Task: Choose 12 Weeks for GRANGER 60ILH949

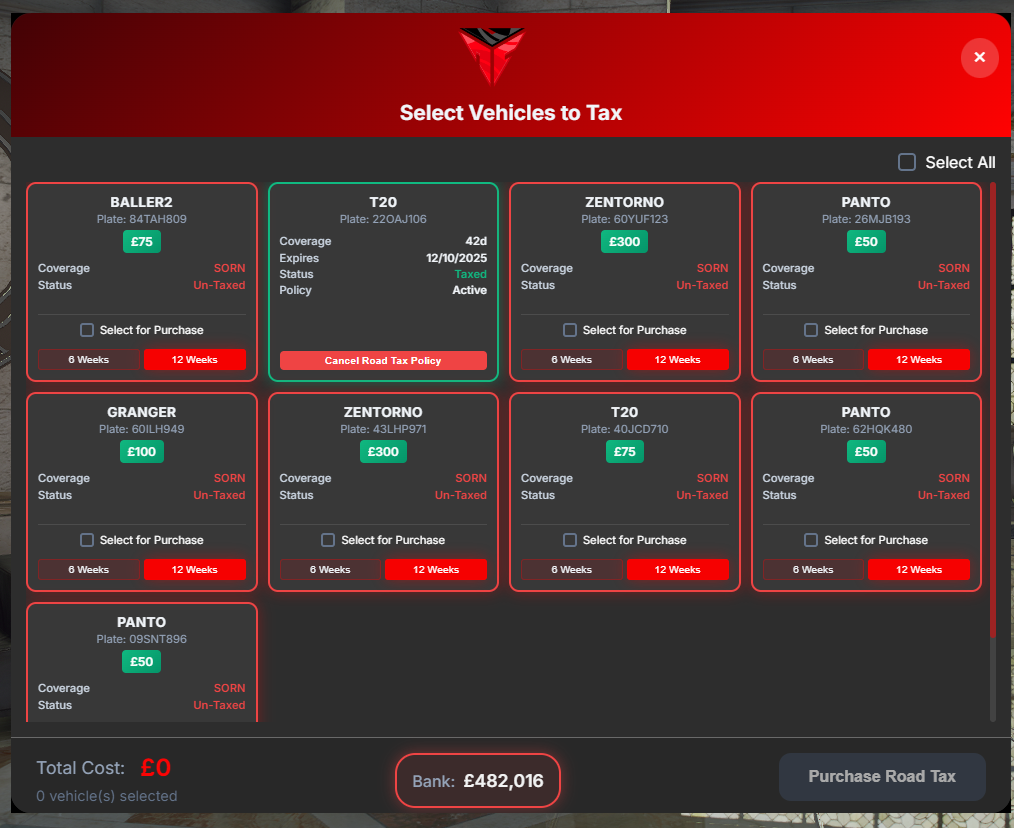Action: tap(195, 570)
